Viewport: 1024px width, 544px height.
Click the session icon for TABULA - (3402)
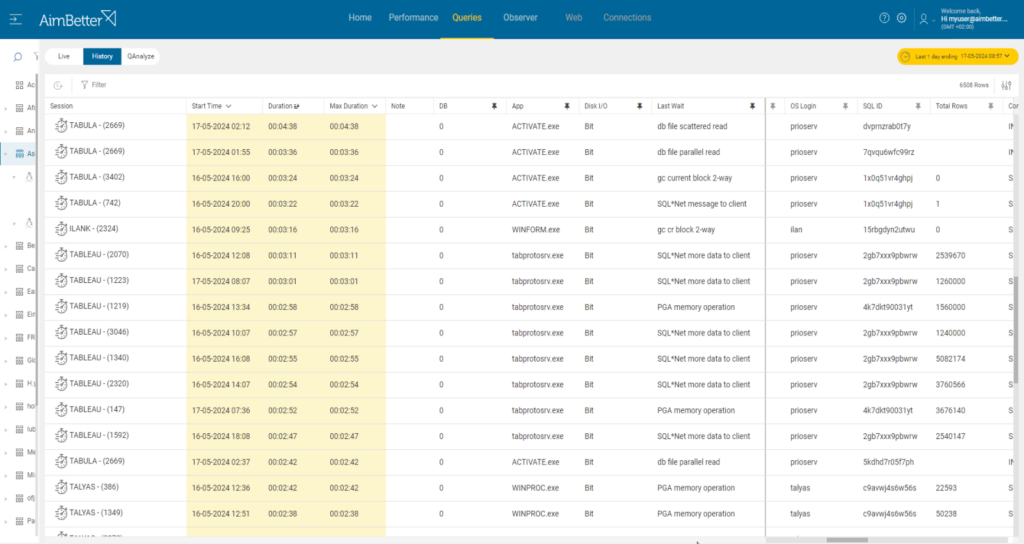pos(61,178)
